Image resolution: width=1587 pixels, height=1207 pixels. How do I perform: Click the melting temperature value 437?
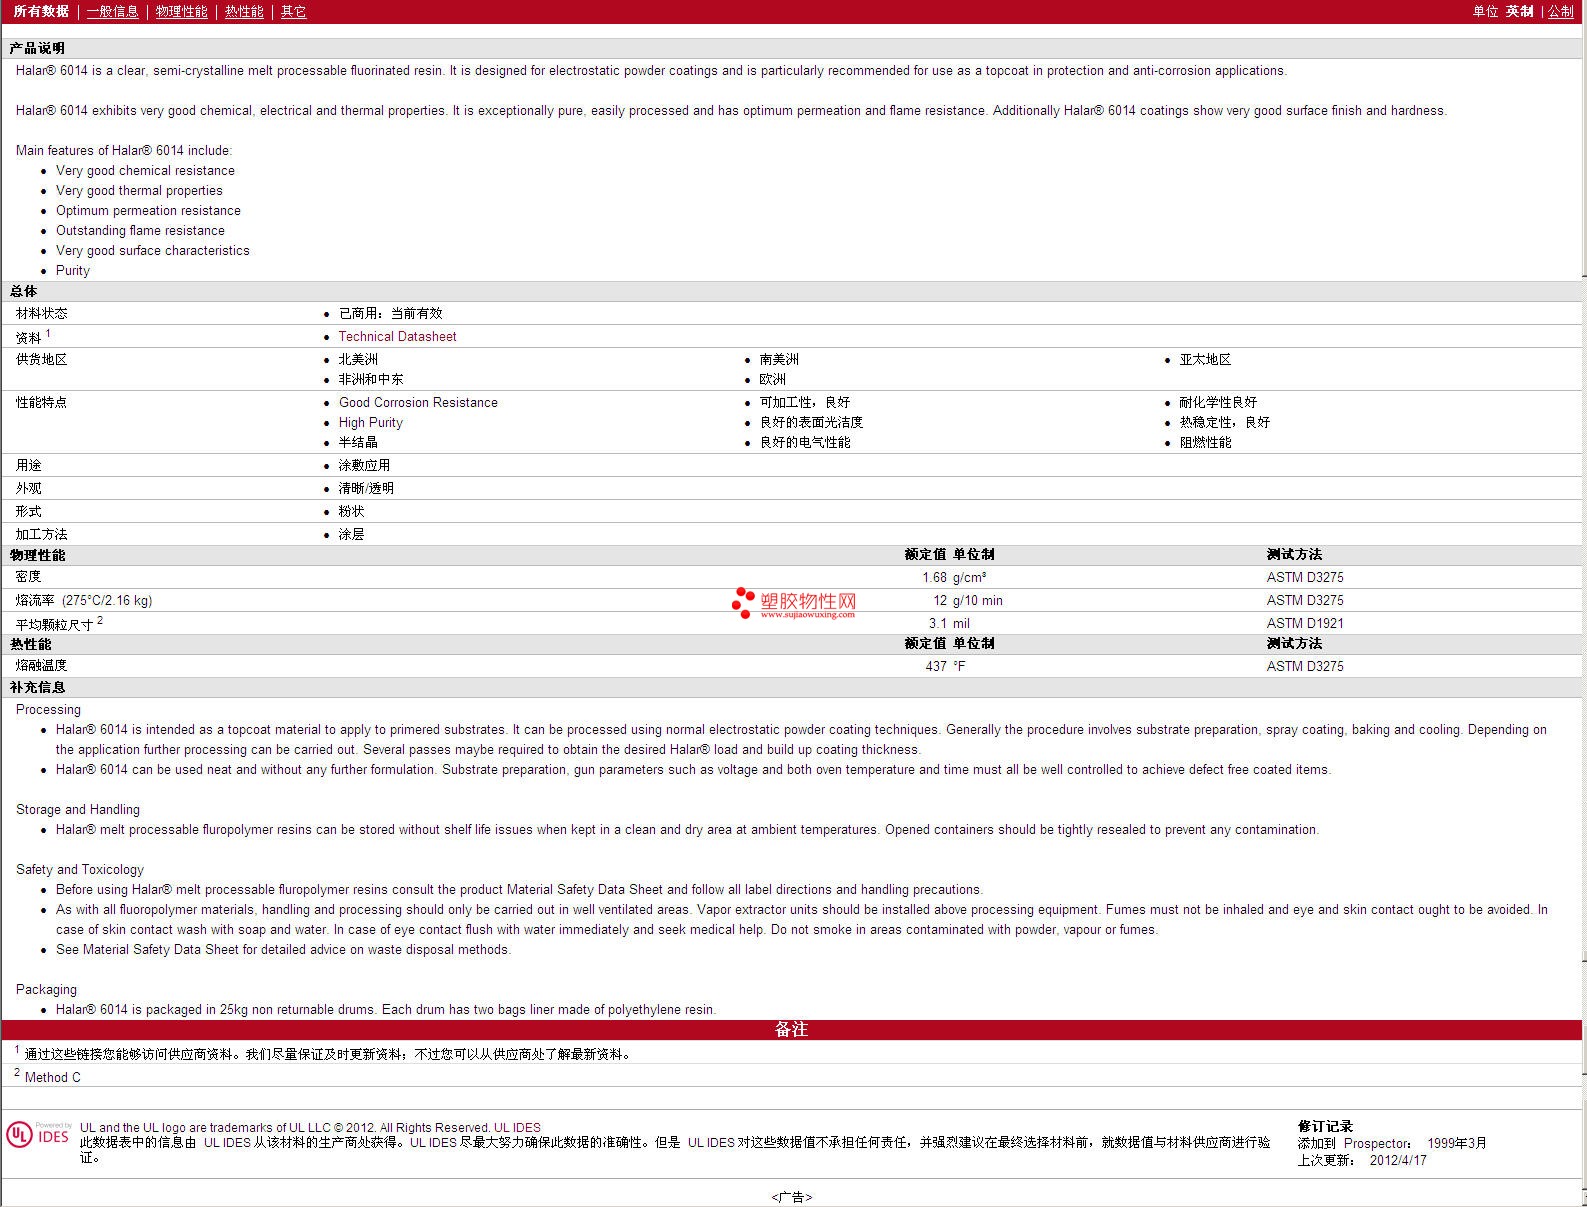click(x=936, y=666)
